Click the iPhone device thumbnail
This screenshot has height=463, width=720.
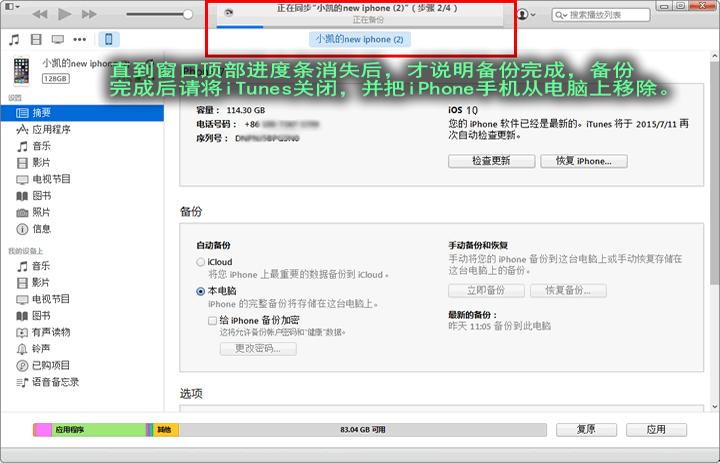click(21, 71)
